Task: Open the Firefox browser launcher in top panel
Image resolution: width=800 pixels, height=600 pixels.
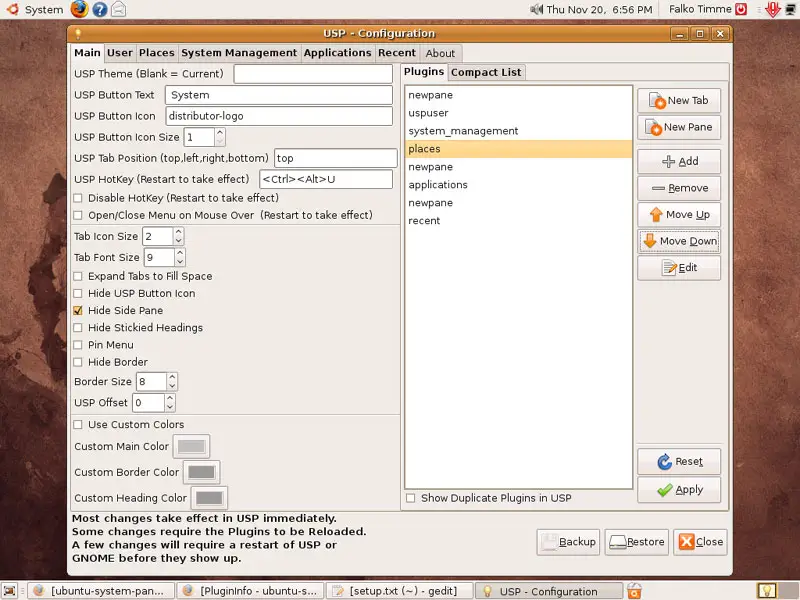Action: click(79, 9)
